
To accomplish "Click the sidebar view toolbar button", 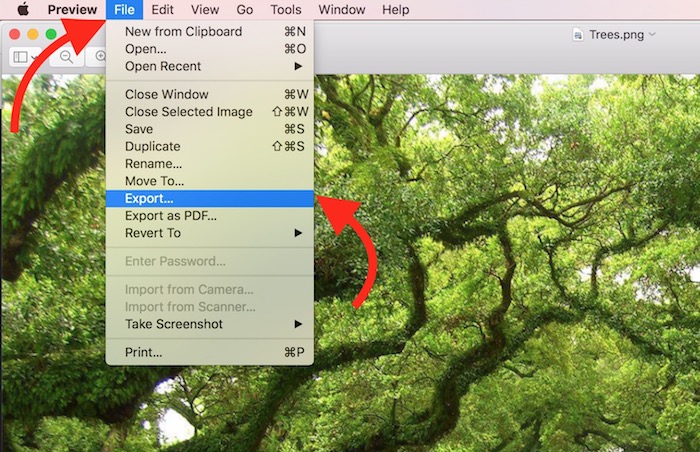I will pyautogui.click(x=21, y=57).
